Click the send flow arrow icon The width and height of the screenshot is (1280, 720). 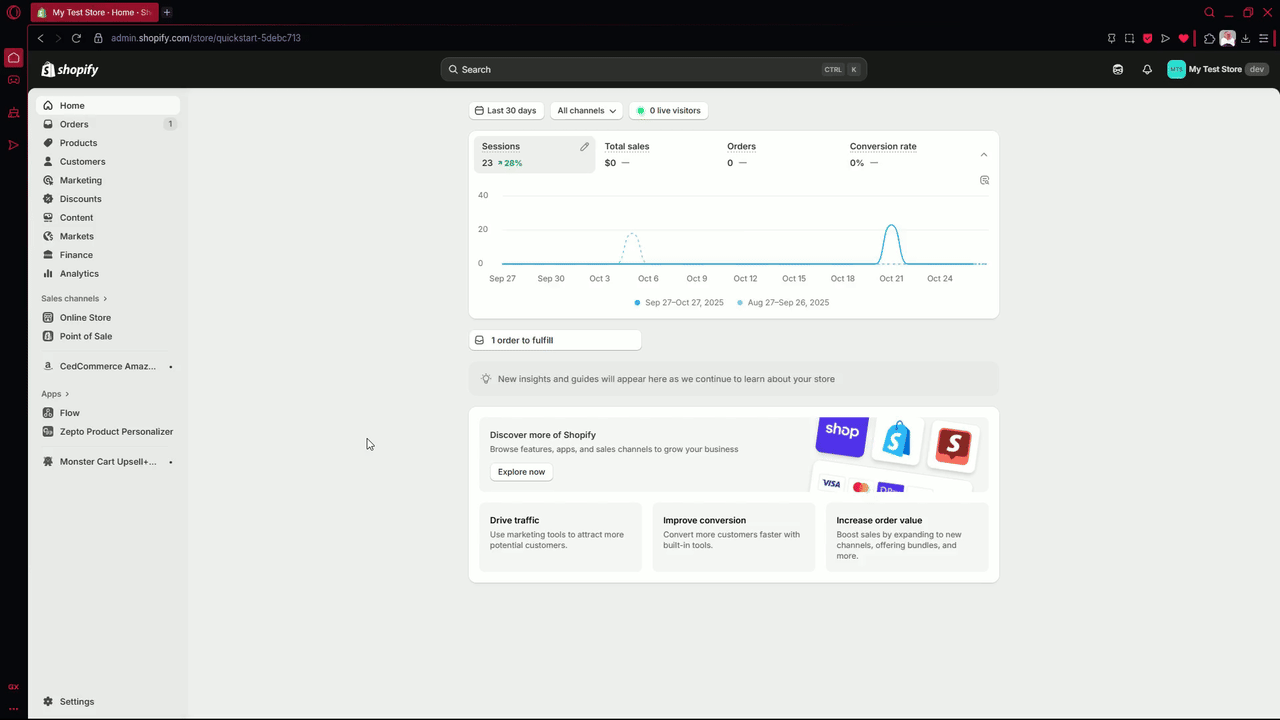click(x=1165, y=38)
